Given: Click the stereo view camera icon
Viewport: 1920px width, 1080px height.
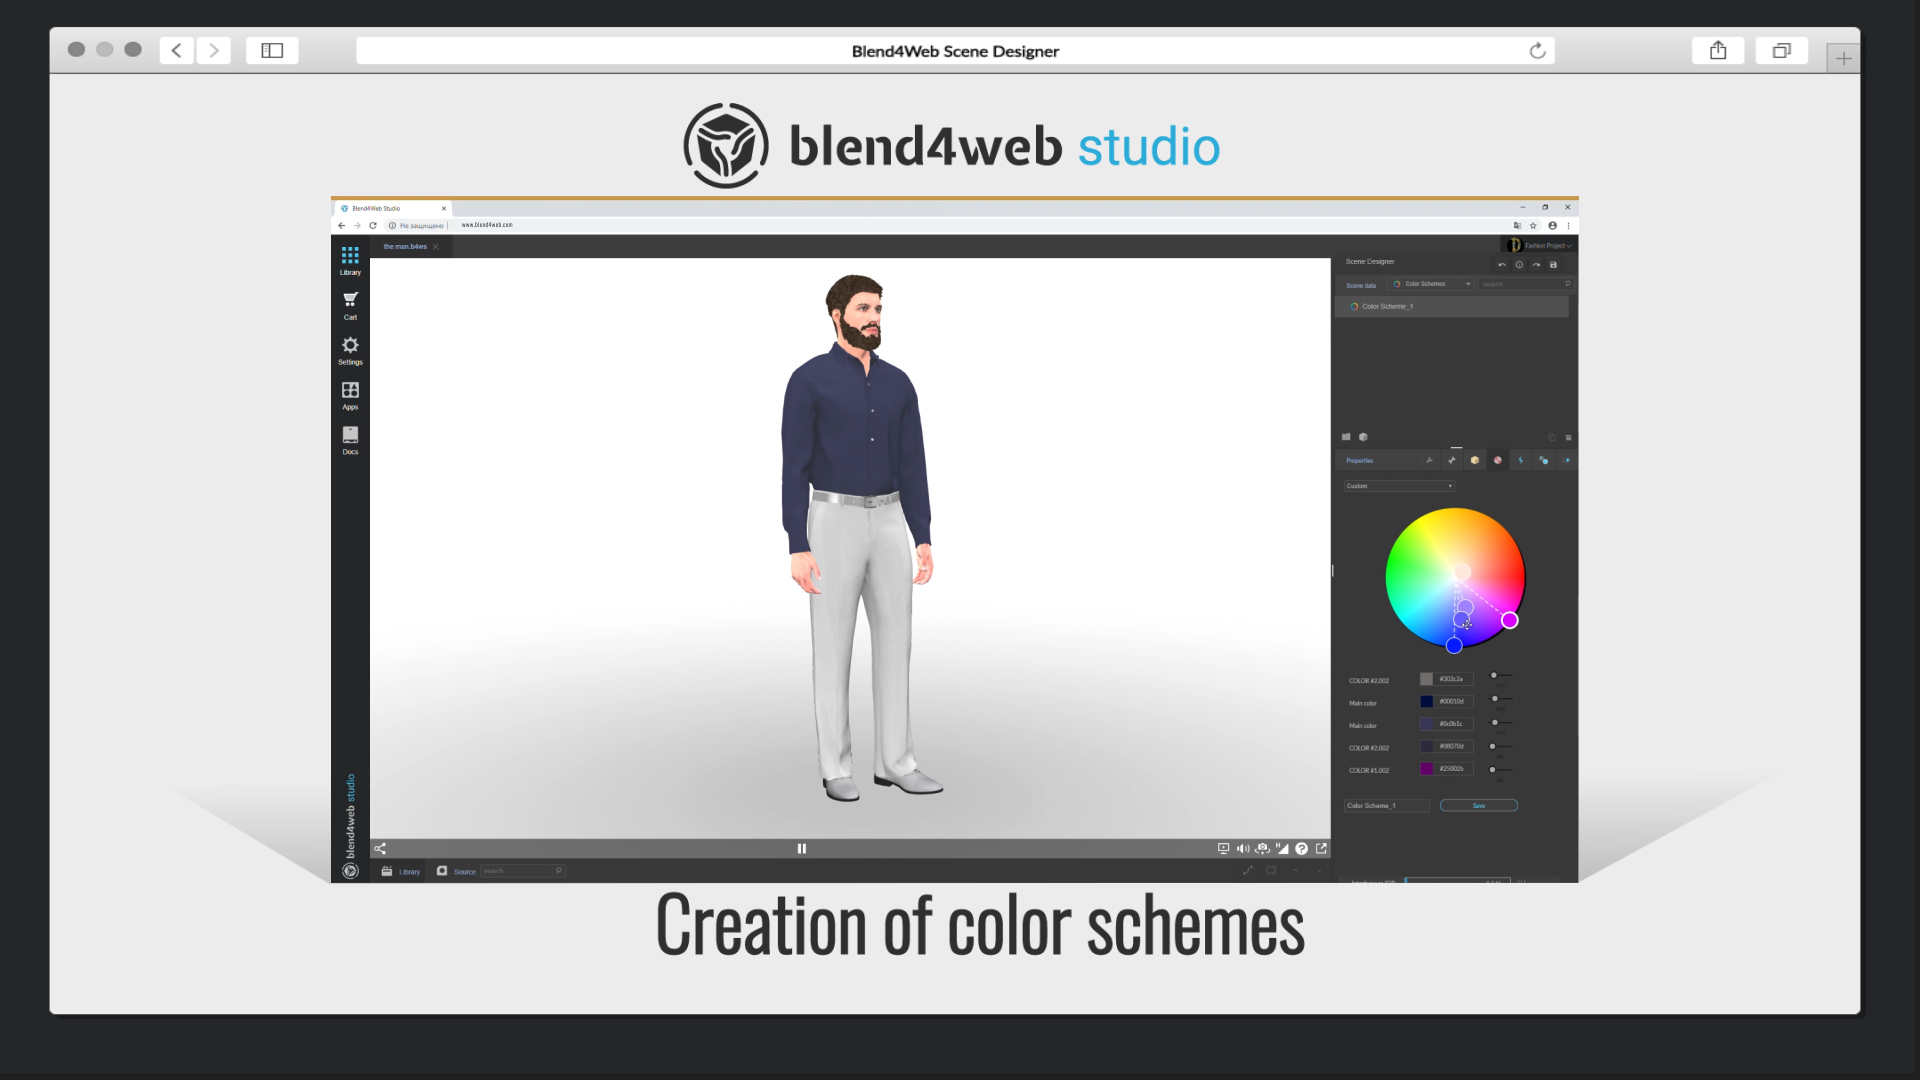Looking at the screenshot, I should point(1263,848).
